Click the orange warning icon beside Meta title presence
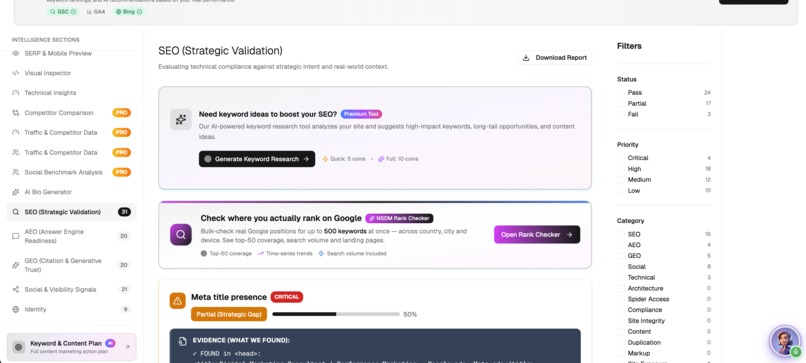 pyautogui.click(x=177, y=301)
